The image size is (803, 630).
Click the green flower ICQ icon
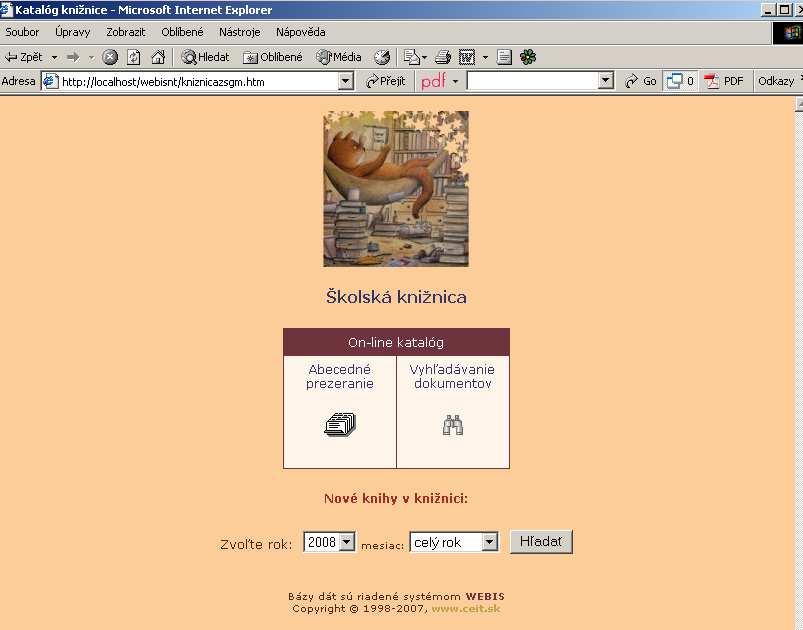[528, 57]
